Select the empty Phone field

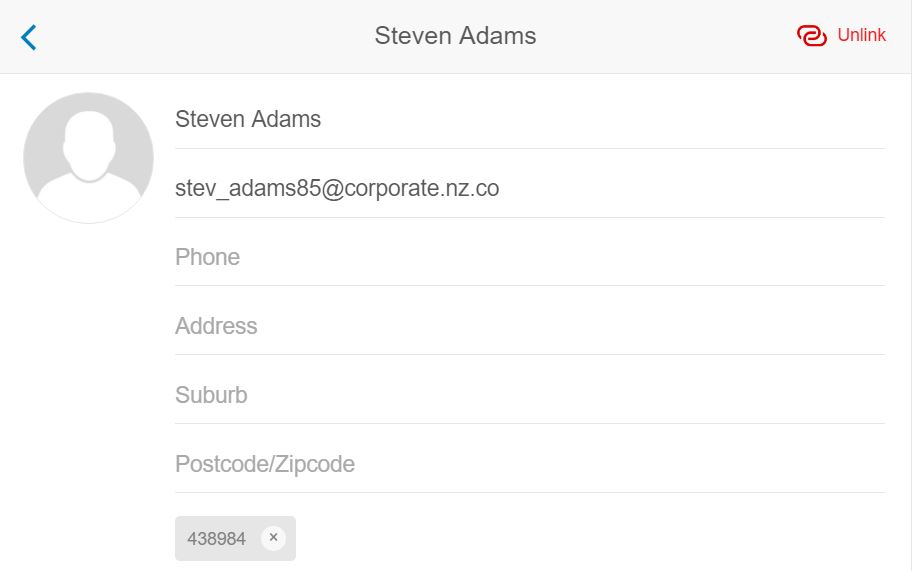pos(530,257)
